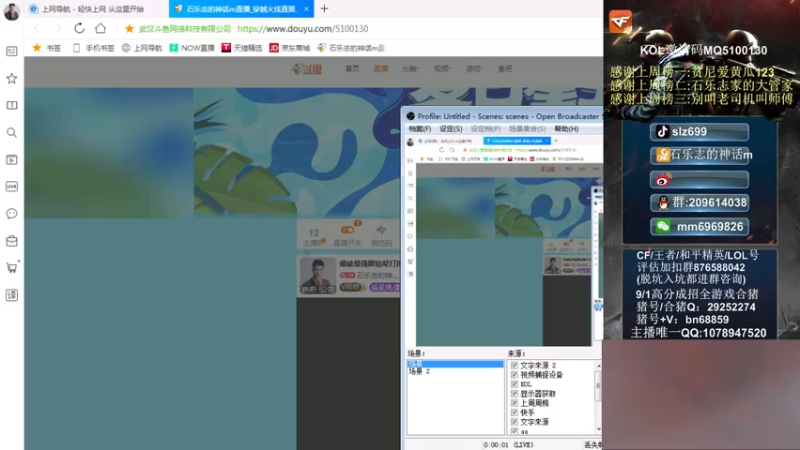Viewport: 800px width, 450px height.
Task: Click the OBS preview canvas
Action: coord(504,241)
